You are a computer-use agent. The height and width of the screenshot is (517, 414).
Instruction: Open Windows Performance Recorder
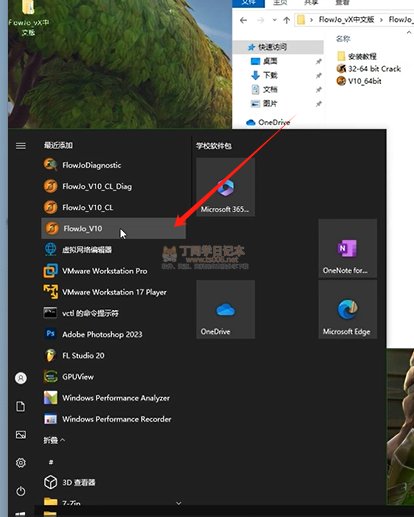(x=113, y=419)
